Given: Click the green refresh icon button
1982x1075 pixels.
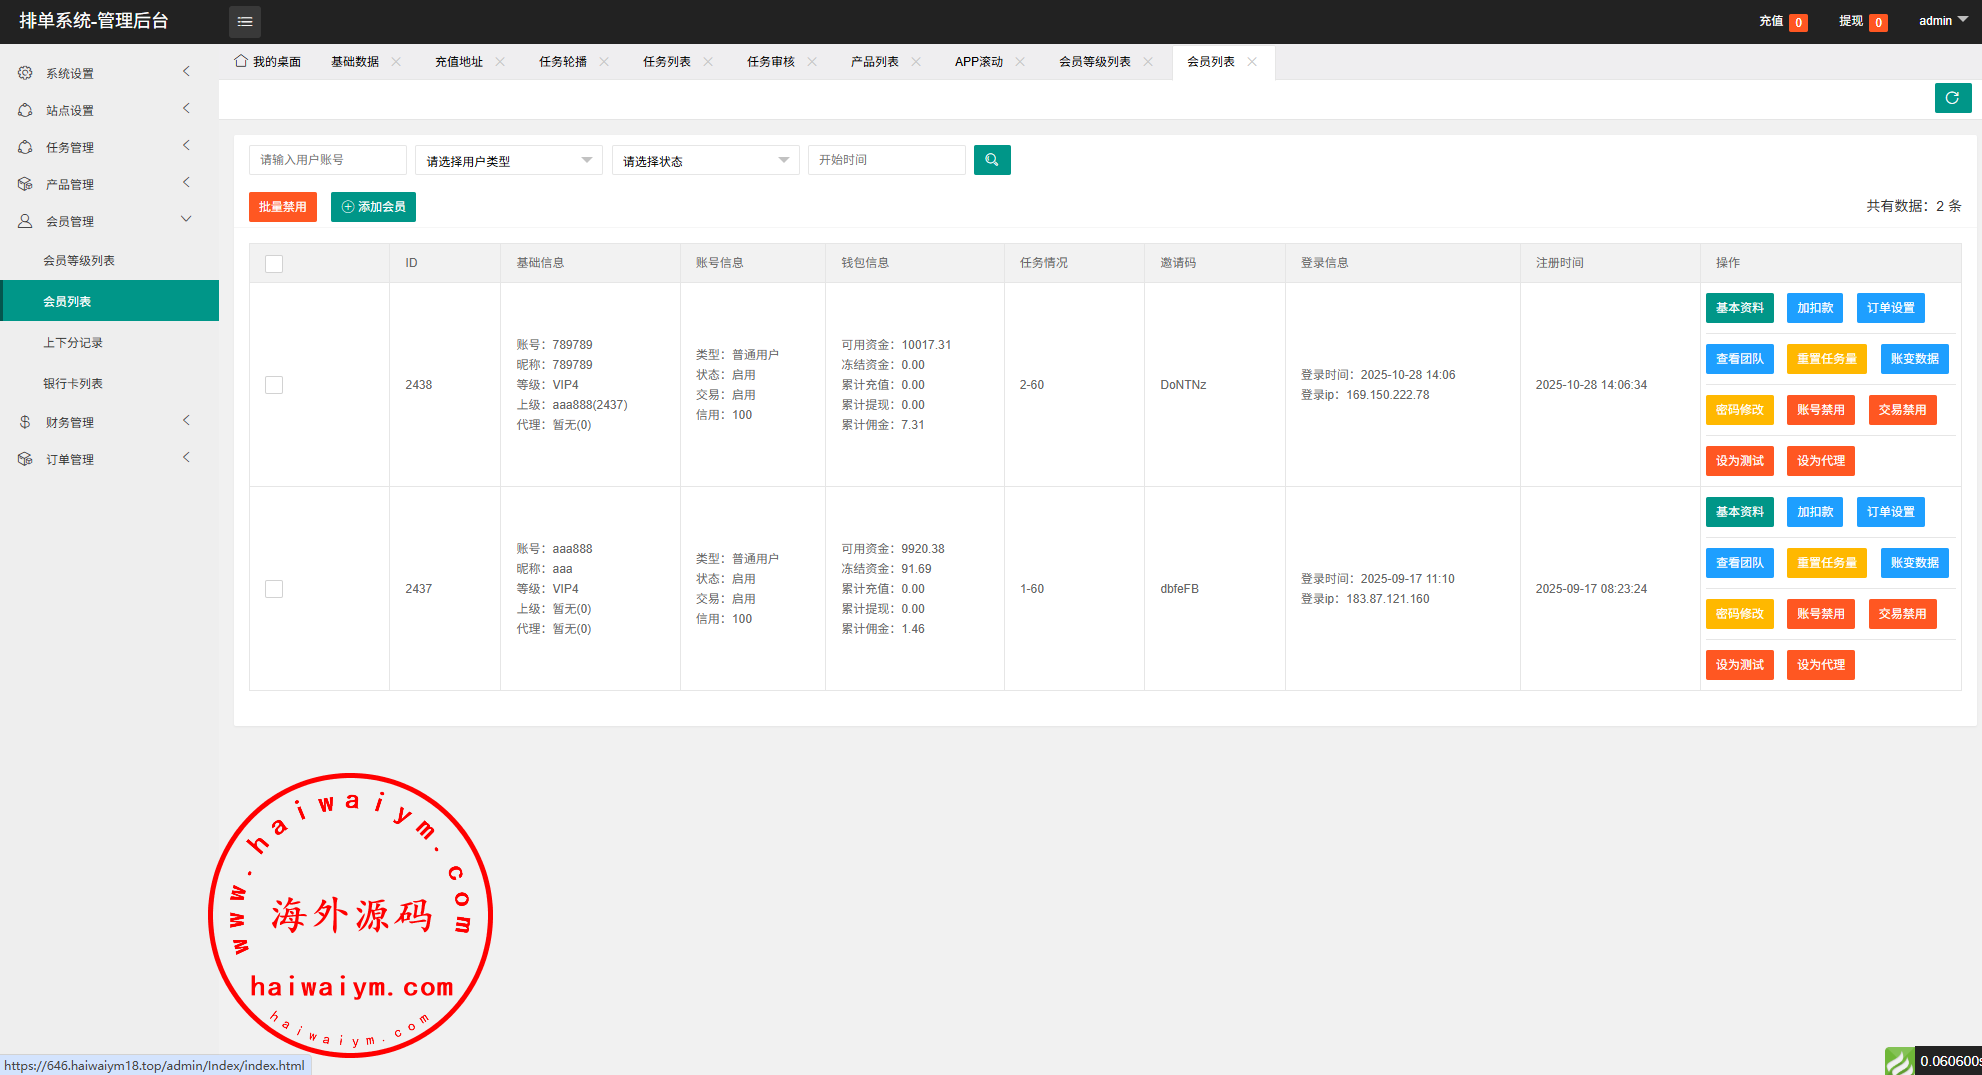Looking at the screenshot, I should [1952, 98].
